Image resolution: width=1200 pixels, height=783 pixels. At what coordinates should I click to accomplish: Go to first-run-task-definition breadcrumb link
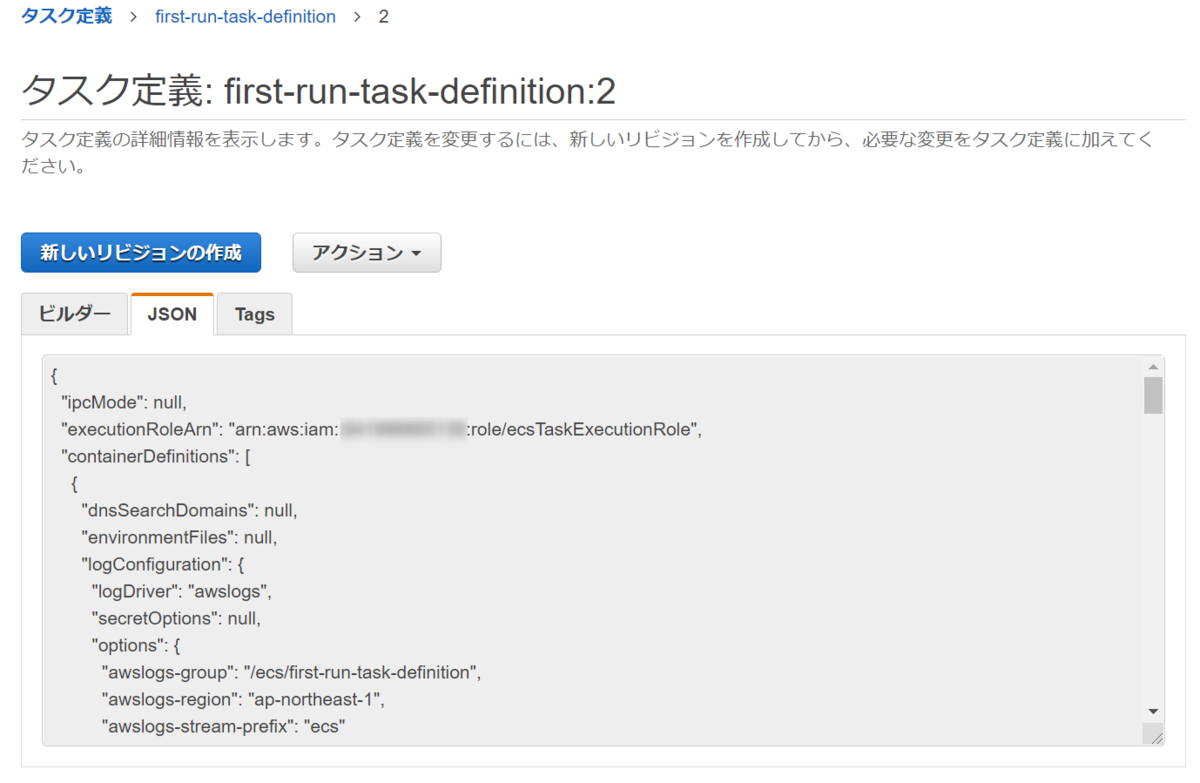pos(245,17)
